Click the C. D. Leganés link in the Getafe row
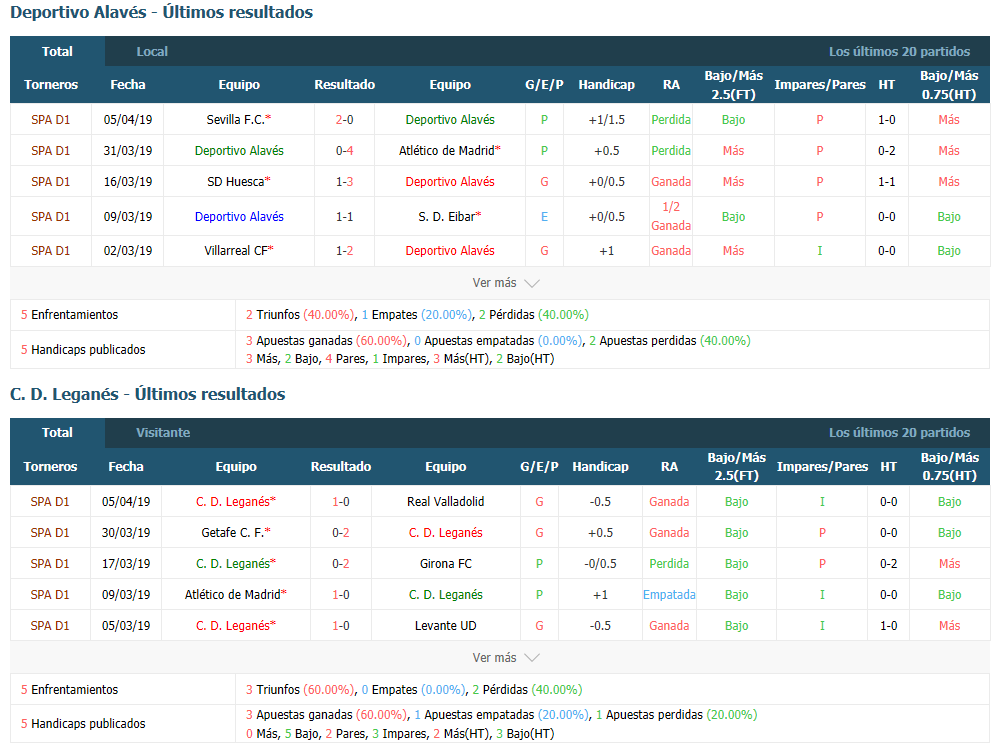The width and height of the screenshot is (1001, 749). 446,533
